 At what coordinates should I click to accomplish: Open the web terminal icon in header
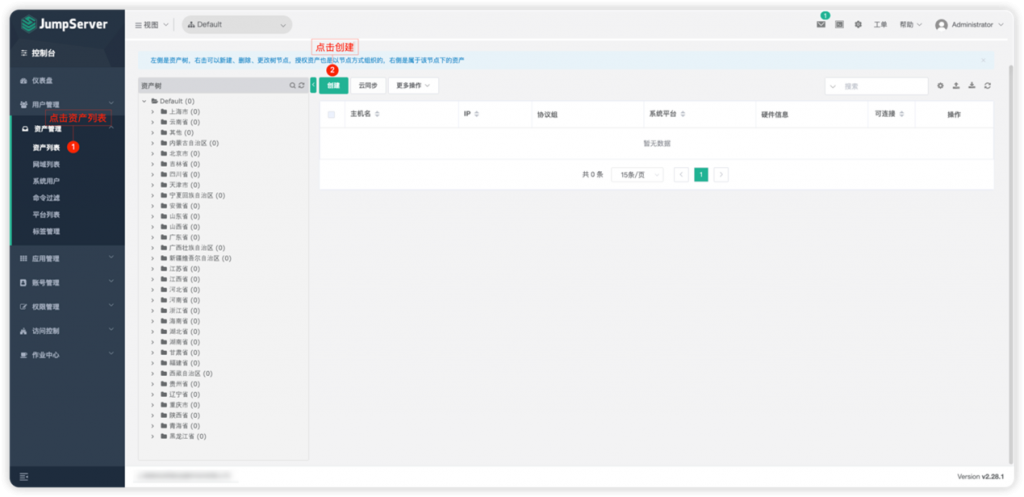839,24
